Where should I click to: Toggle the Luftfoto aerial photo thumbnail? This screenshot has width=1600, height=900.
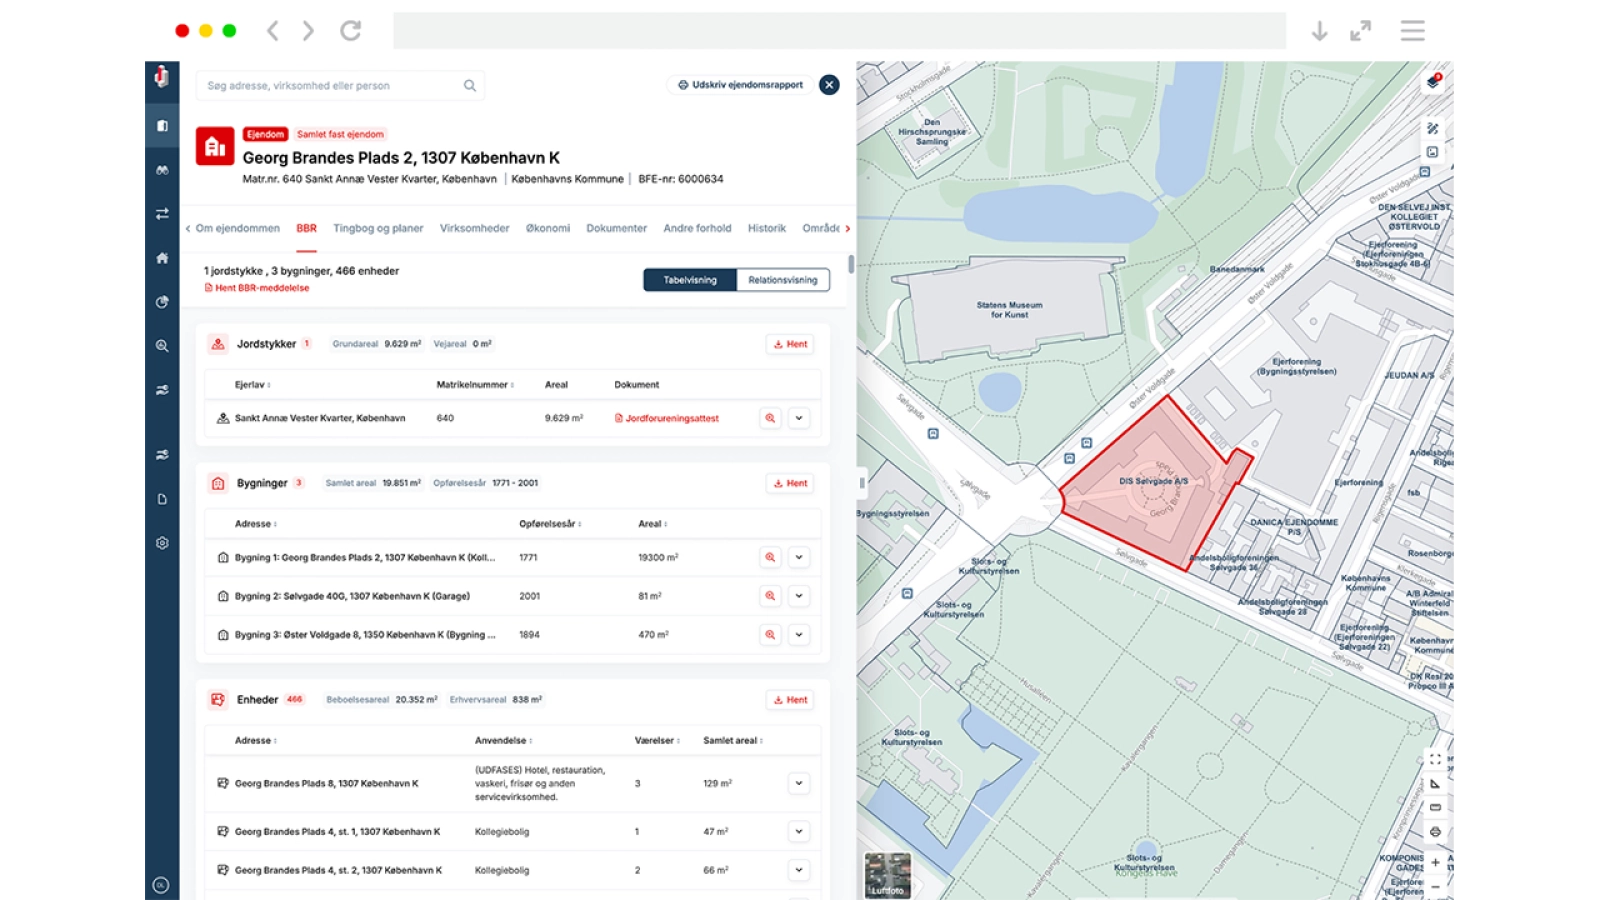(887, 875)
